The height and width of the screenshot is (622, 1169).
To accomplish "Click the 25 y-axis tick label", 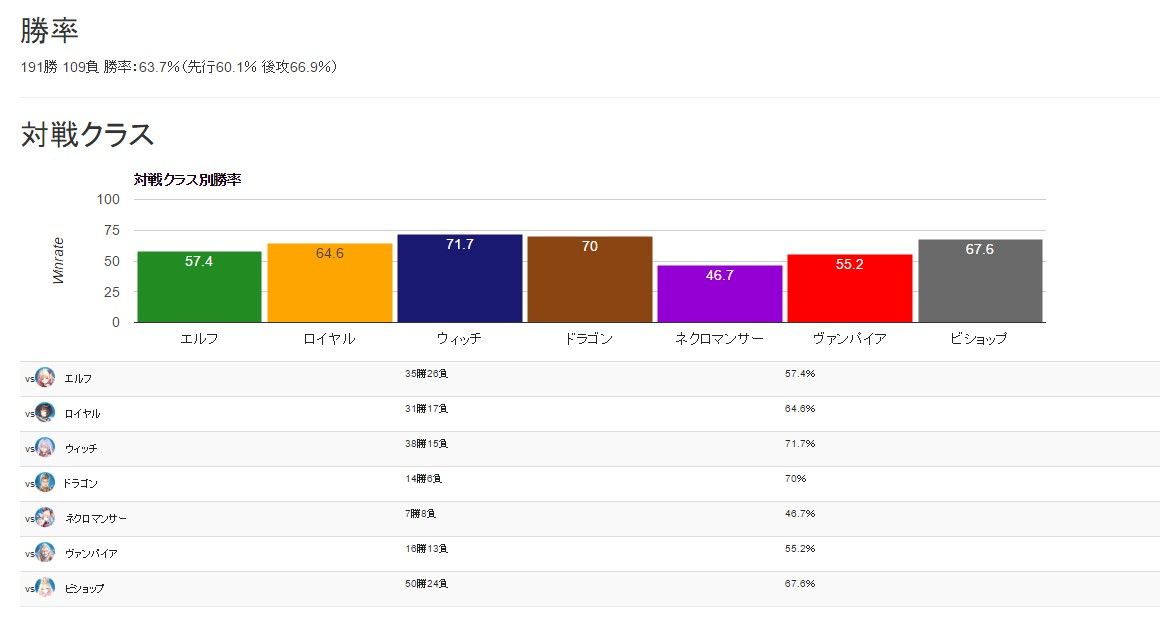I will tap(112, 292).
